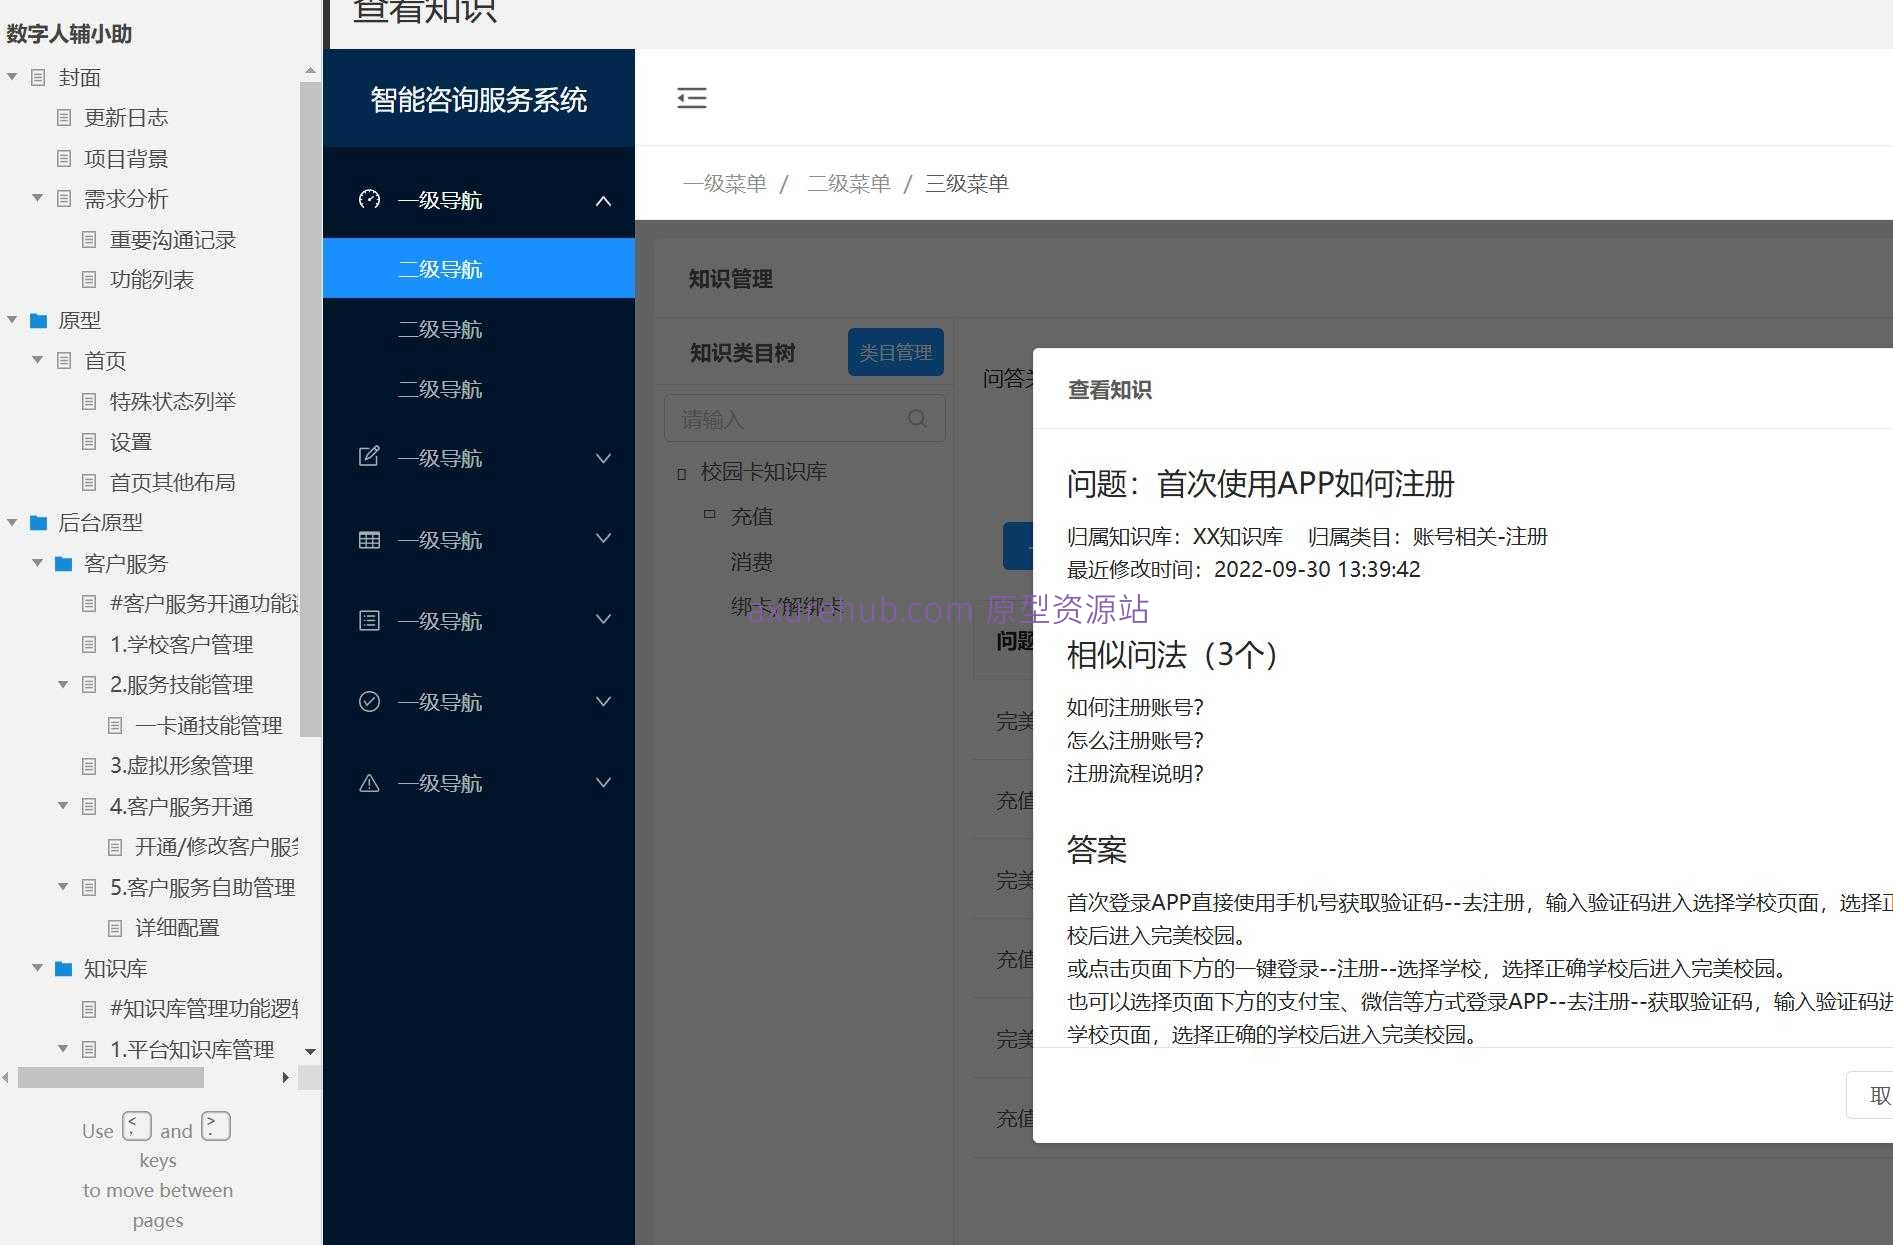Collapse the expanded first 一级导航 section

tap(603, 200)
